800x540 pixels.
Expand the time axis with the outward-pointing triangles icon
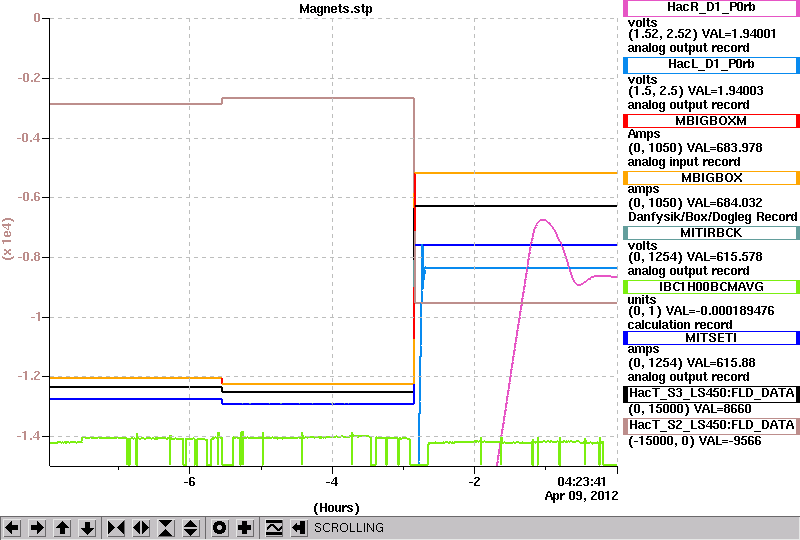coord(141,527)
